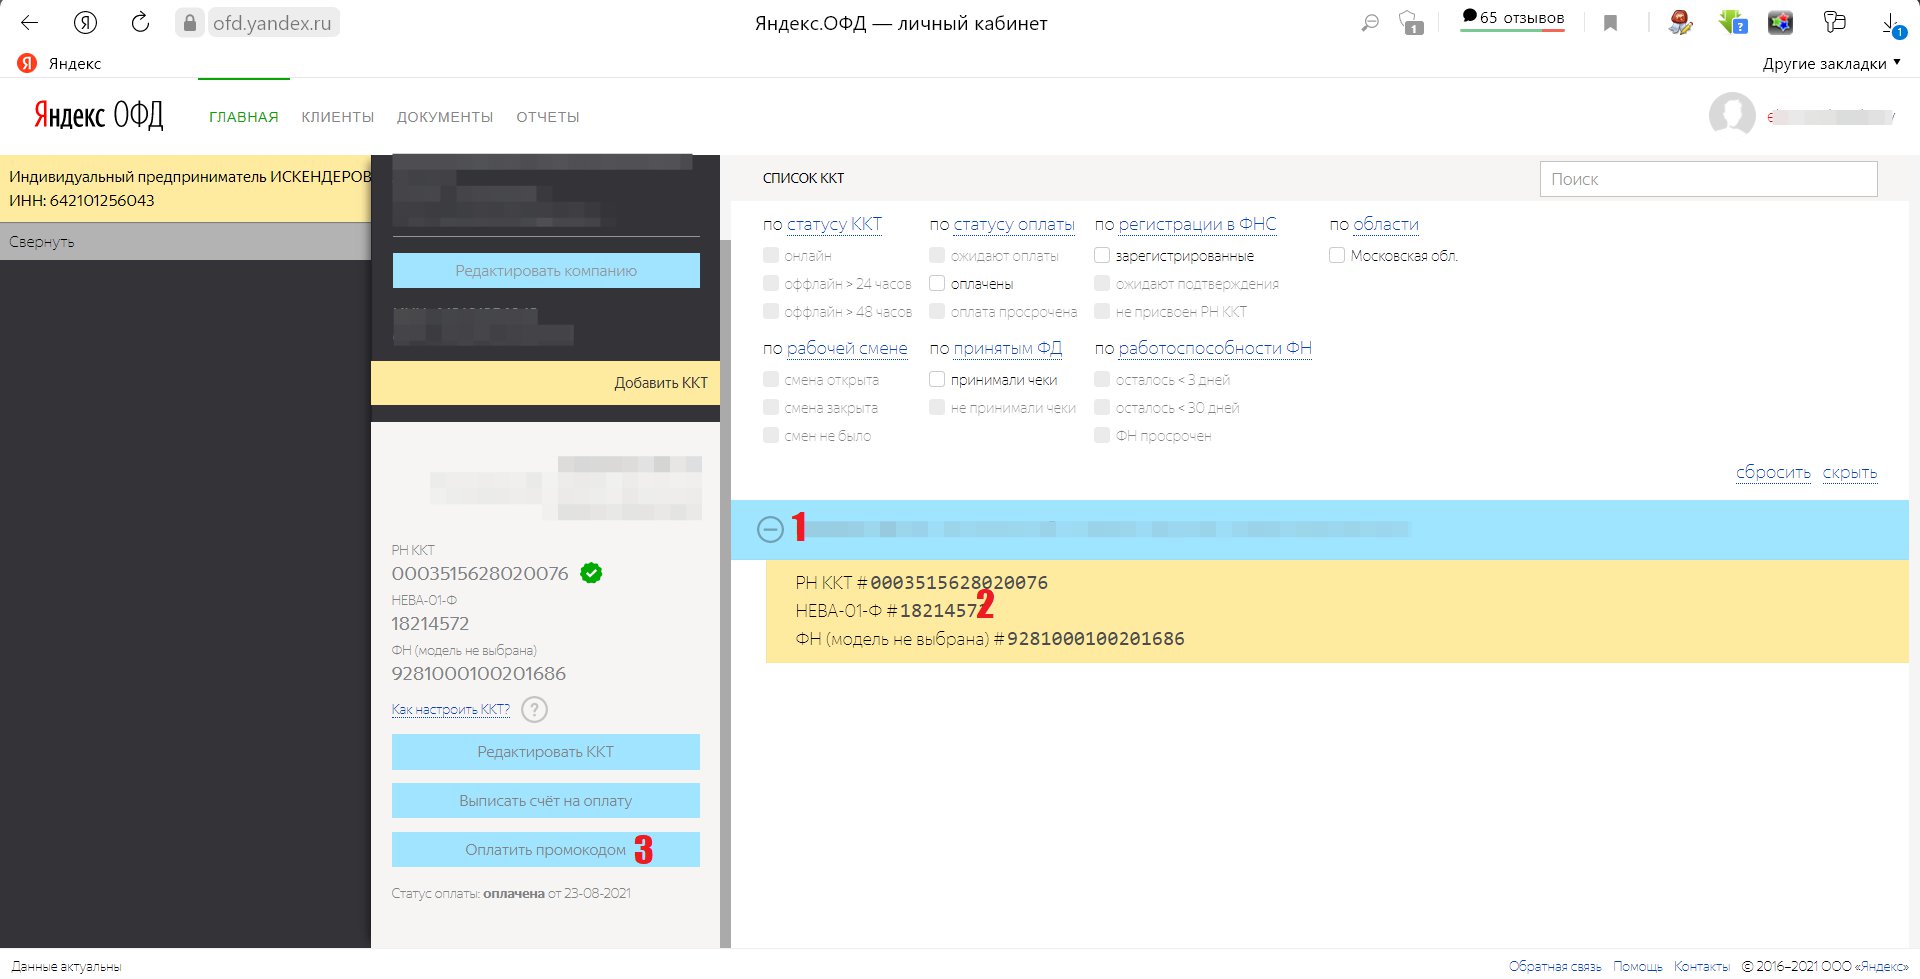
Task: Tick the ФН просрочен checkbox
Action: [1102, 436]
